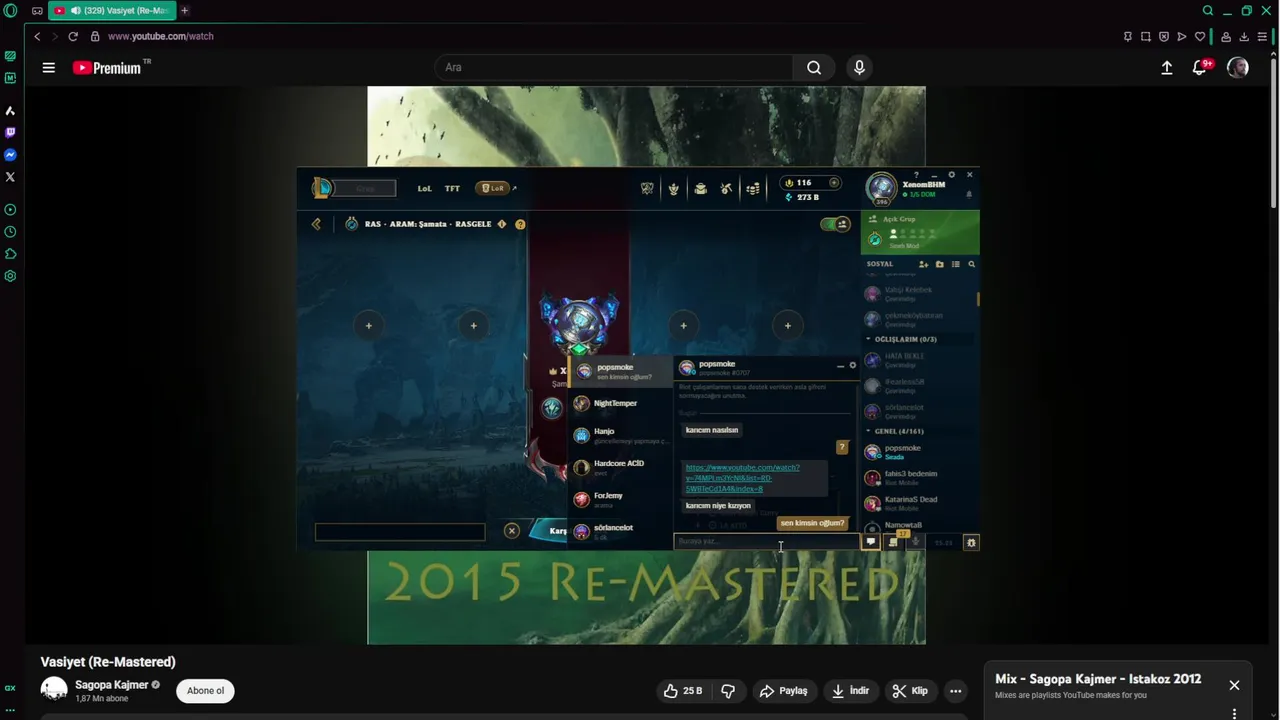Select Hardcore ACID conversation in chat list
The width and height of the screenshot is (1280, 720).
621,467
